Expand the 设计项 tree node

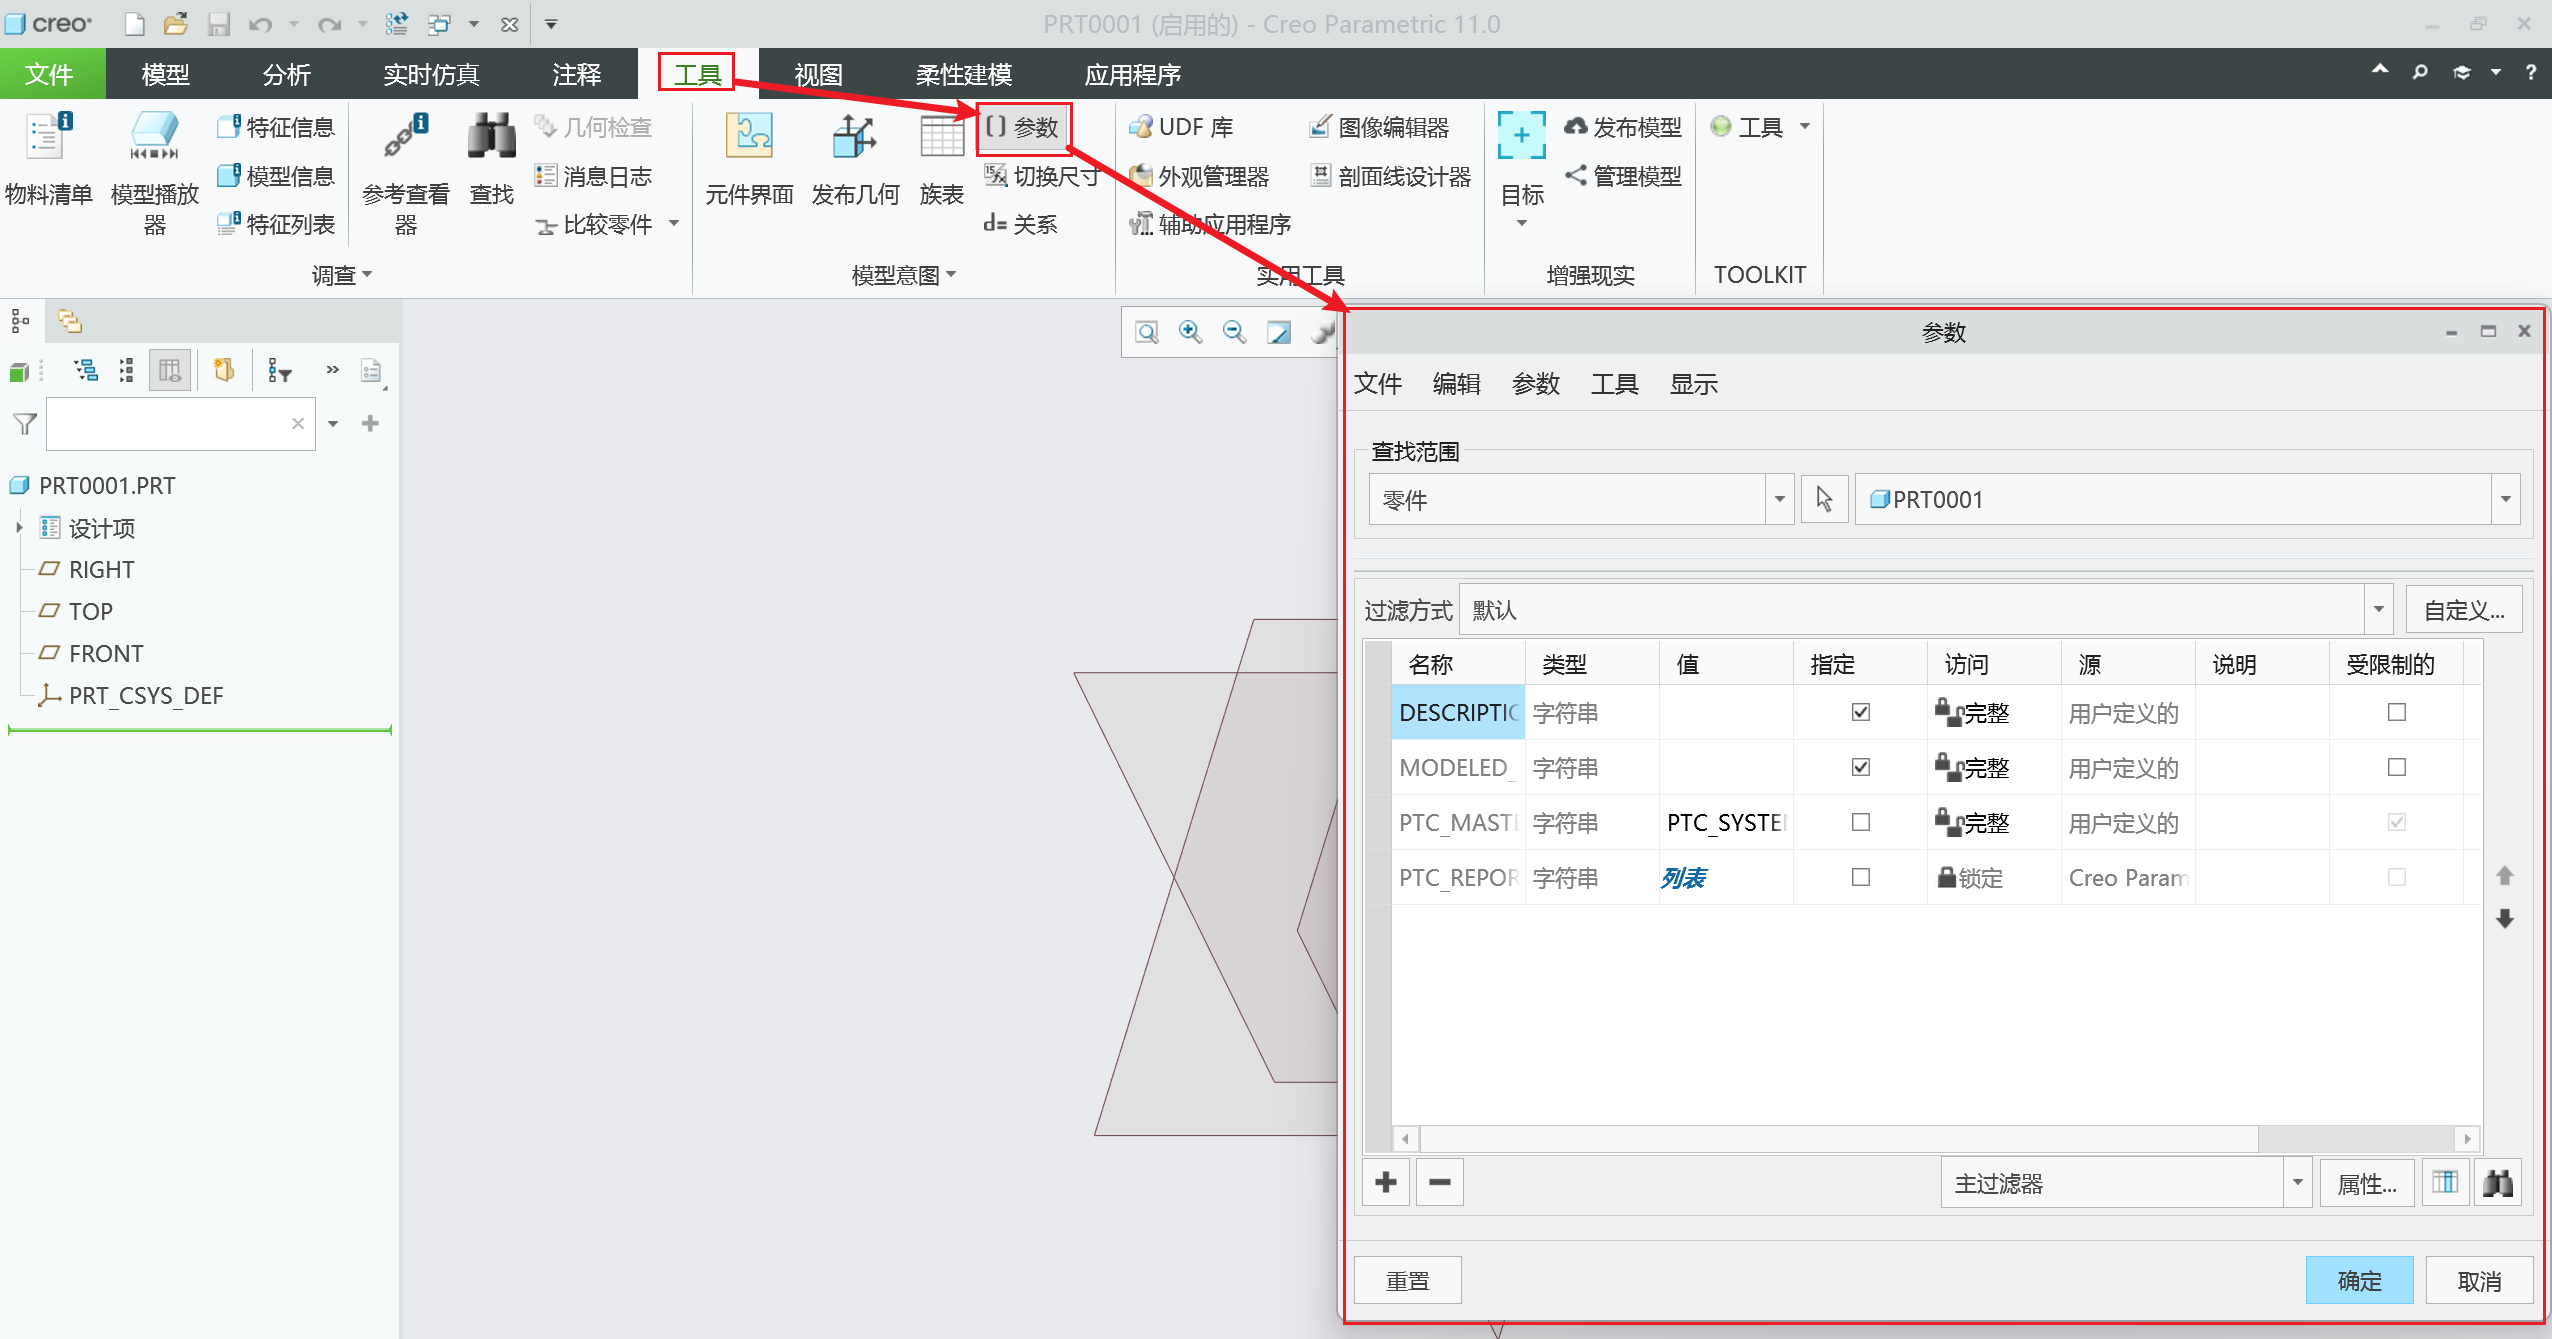coord(19,527)
